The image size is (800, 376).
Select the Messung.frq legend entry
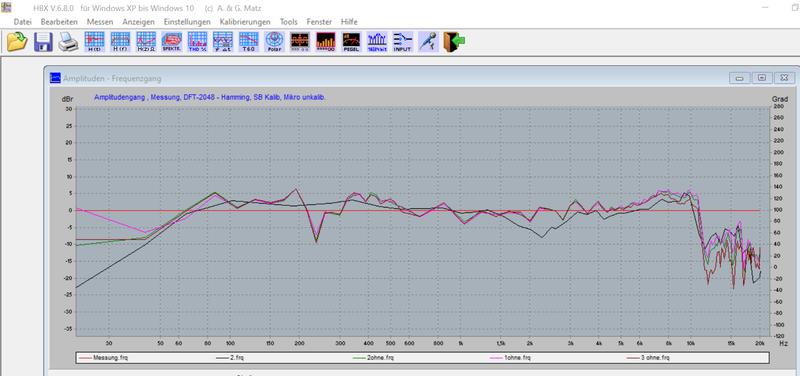(103, 358)
